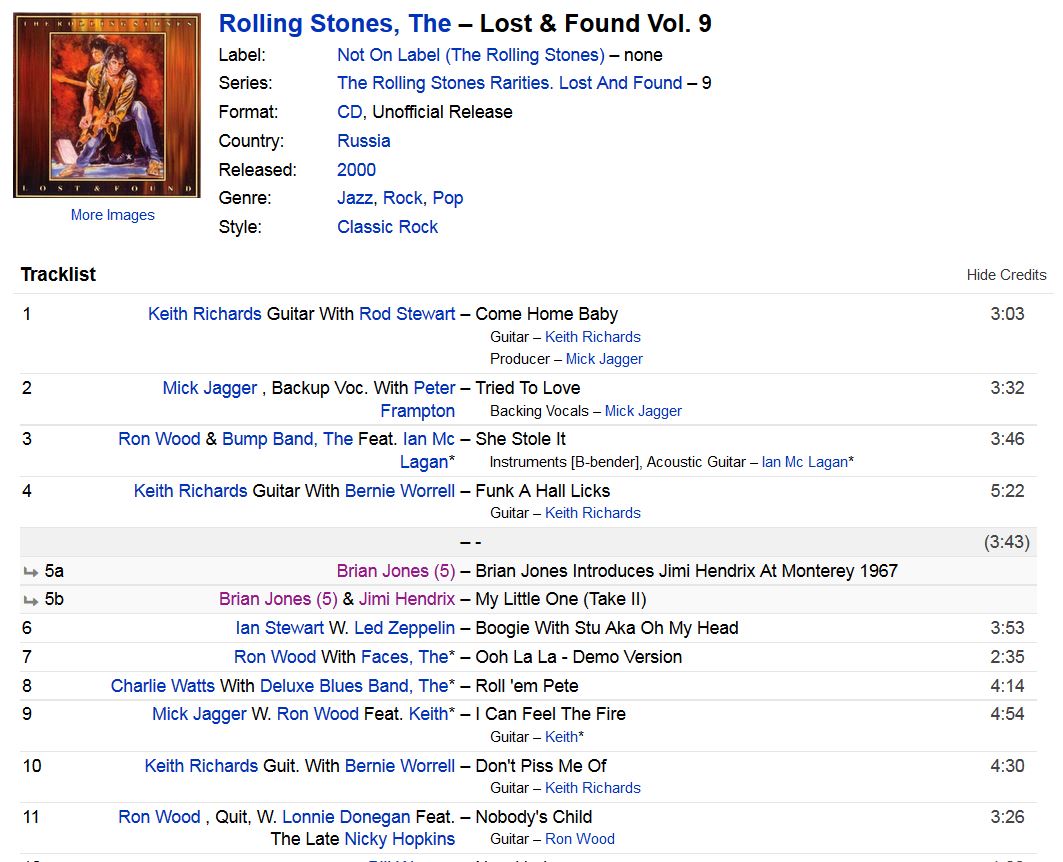Select the Classic Rock style link
1063x862 pixels.
point(388,227)
